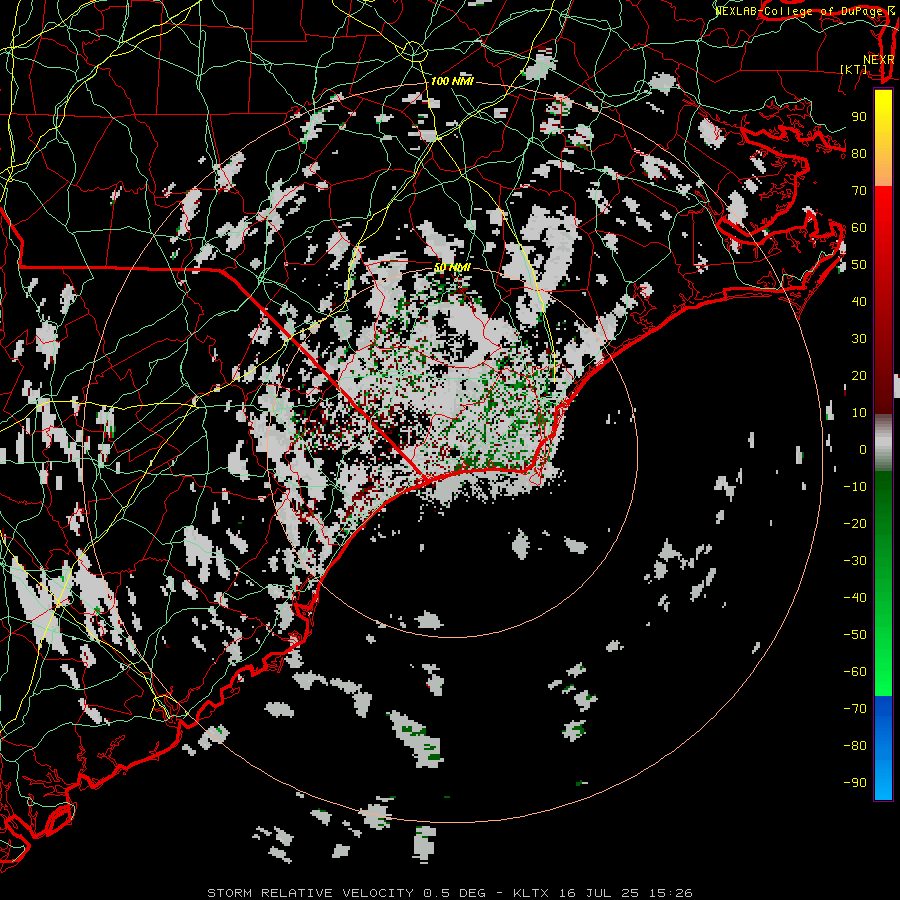The height and width of the screenshot is (900, 900).
Task: Click the 60 value on velocity scale
Action: click(859, 228)
